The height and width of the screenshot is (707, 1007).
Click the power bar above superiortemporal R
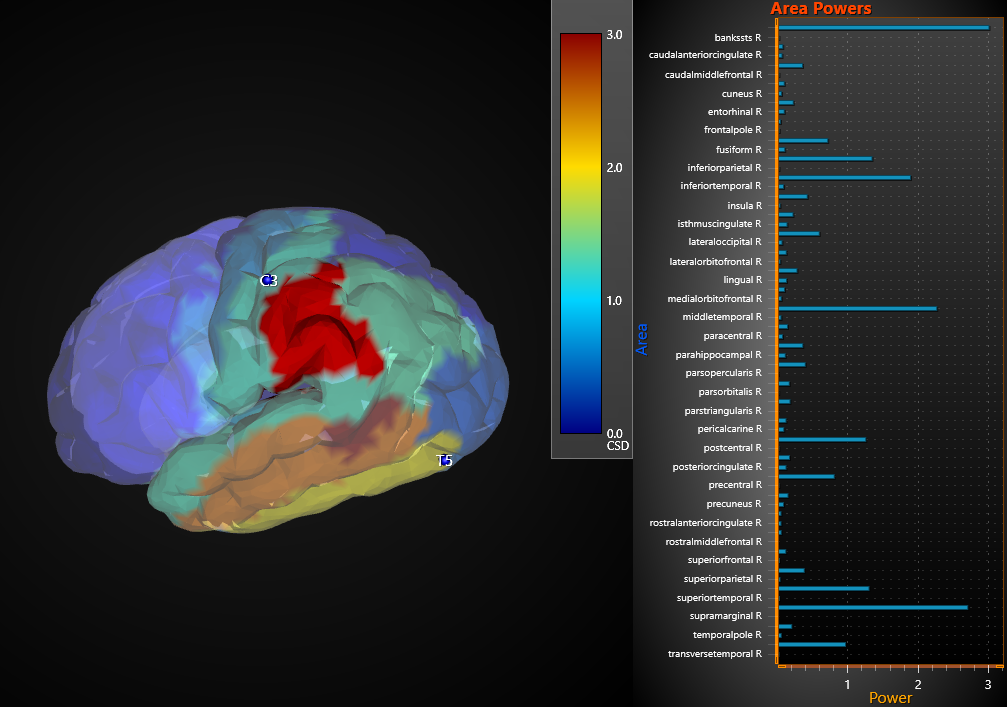(823, 588)
